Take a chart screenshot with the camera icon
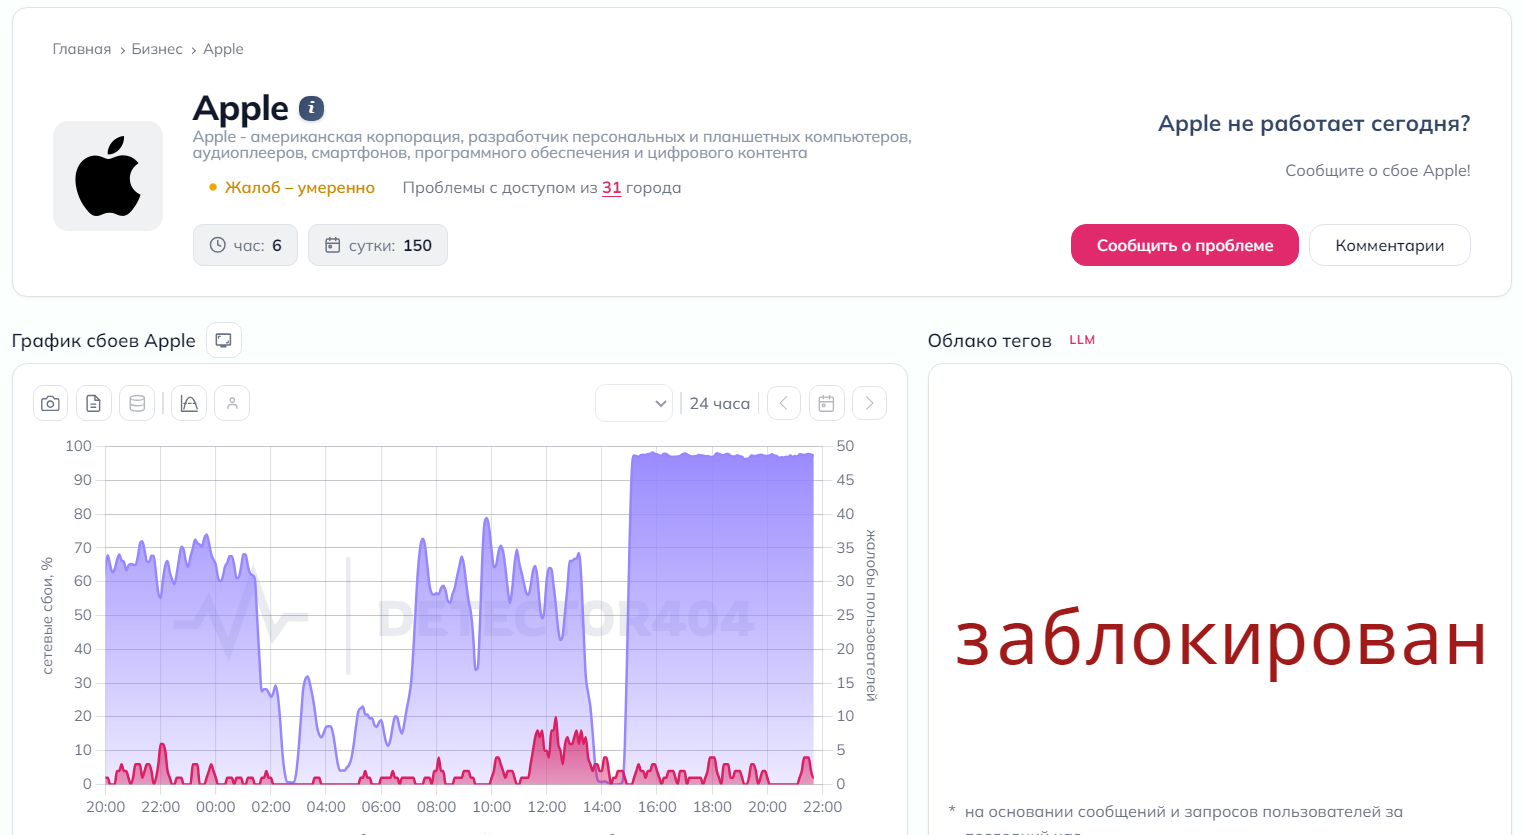The width and height of the screenshot is (1524, 835). (x=51, y=403)
